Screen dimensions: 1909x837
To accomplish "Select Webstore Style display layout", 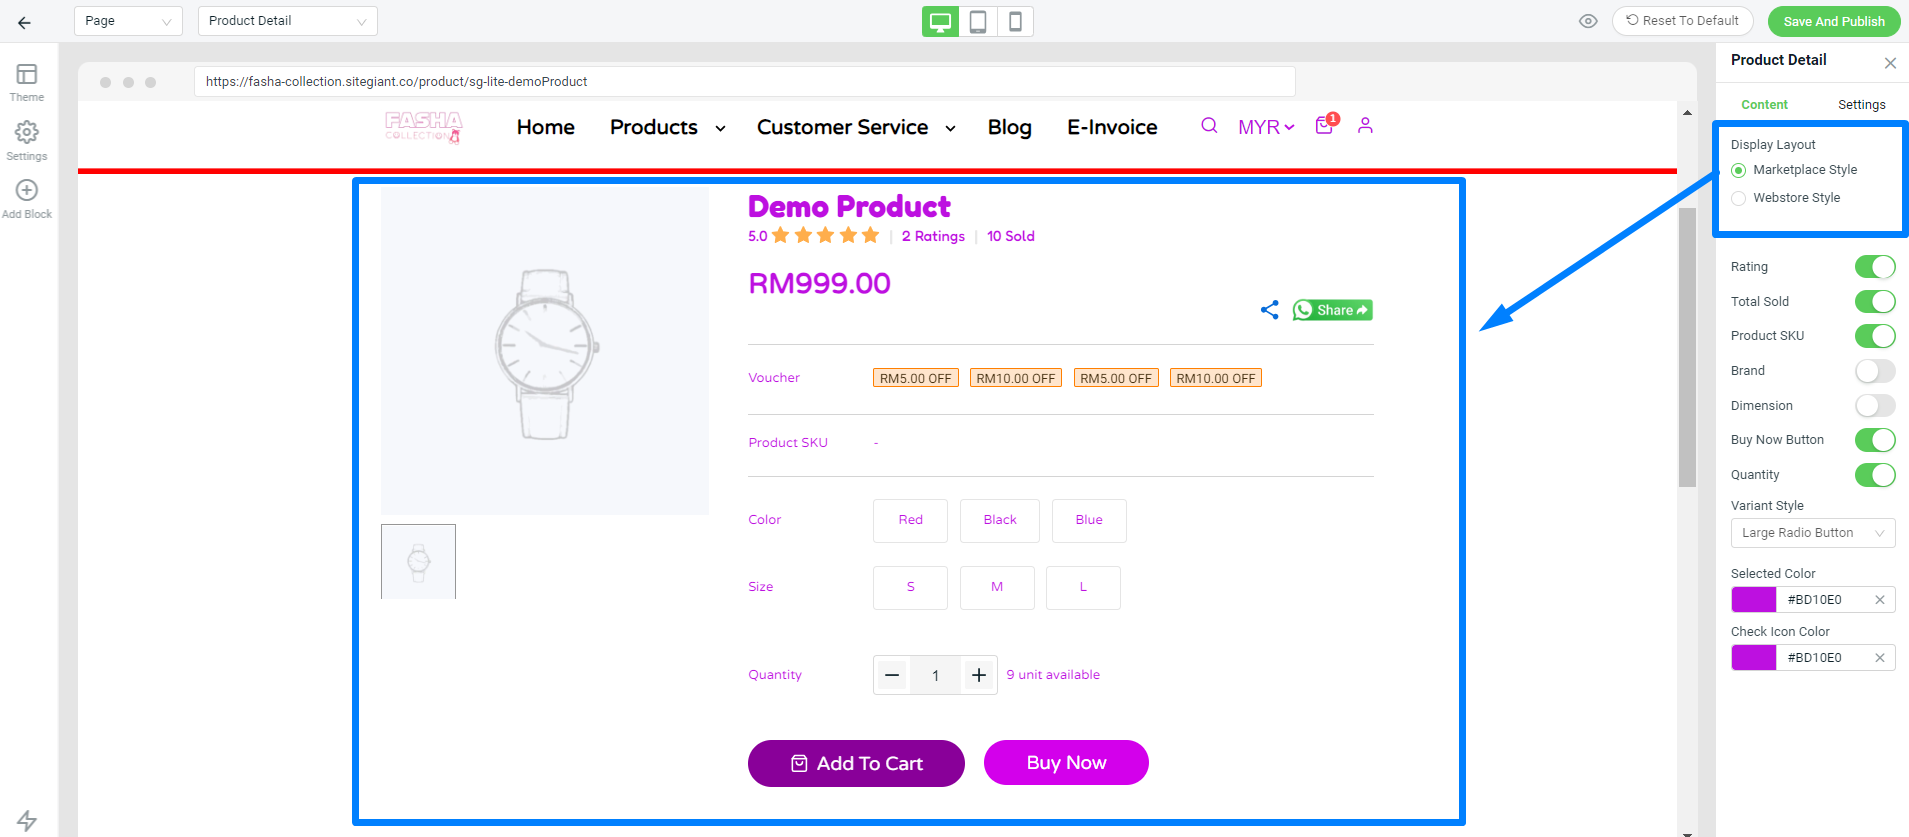I will tap(1739, 198).
